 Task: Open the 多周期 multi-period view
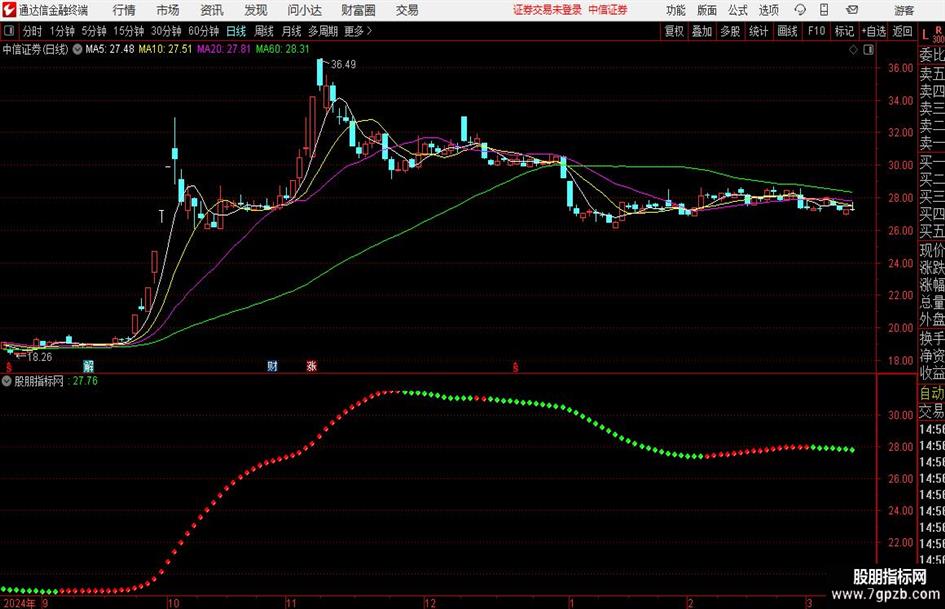click(323, 31)
